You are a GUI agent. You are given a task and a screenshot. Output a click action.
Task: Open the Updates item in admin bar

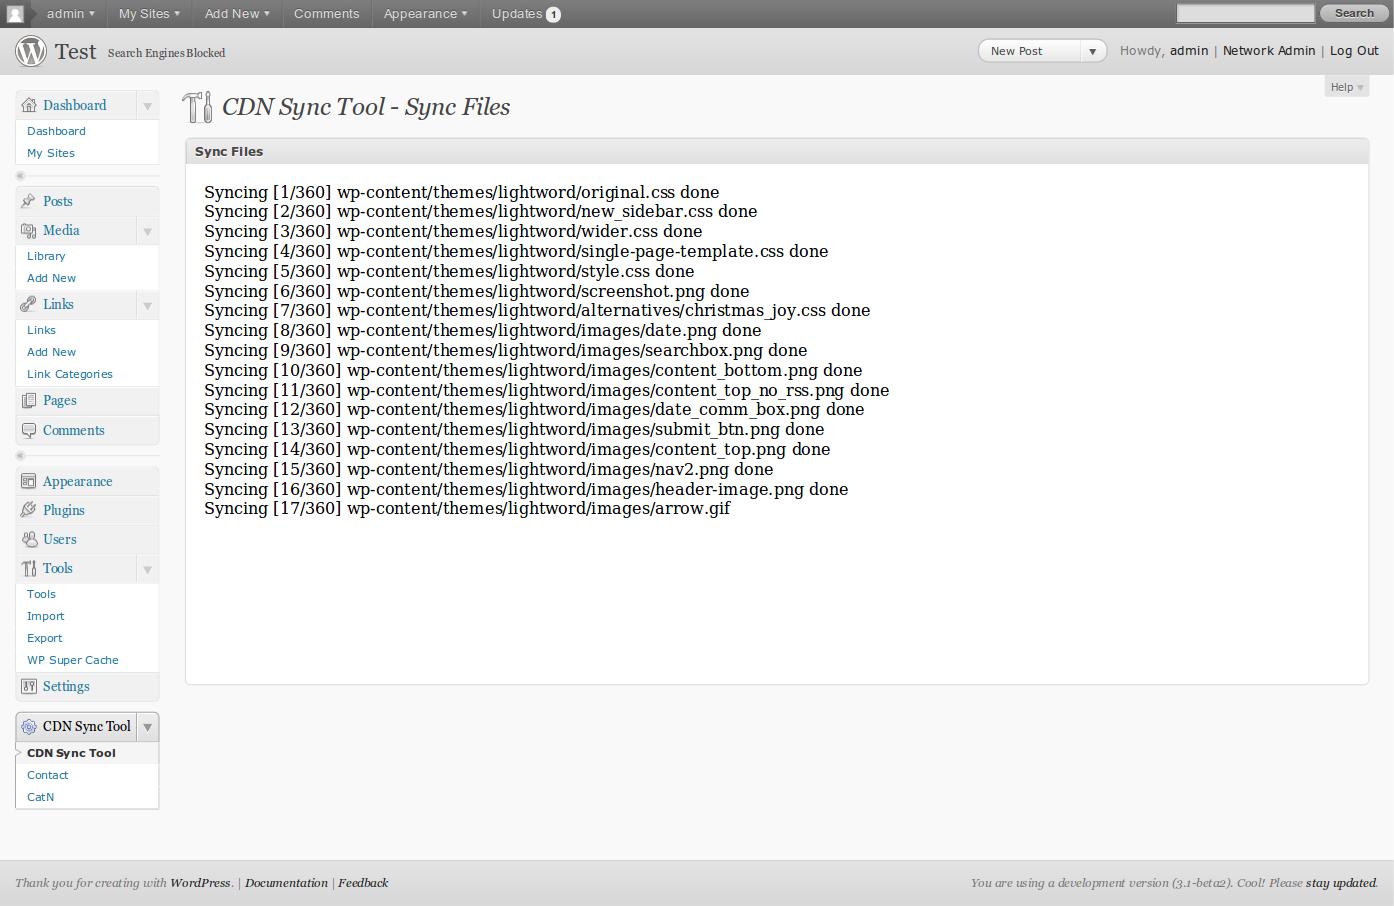point(526,14)
